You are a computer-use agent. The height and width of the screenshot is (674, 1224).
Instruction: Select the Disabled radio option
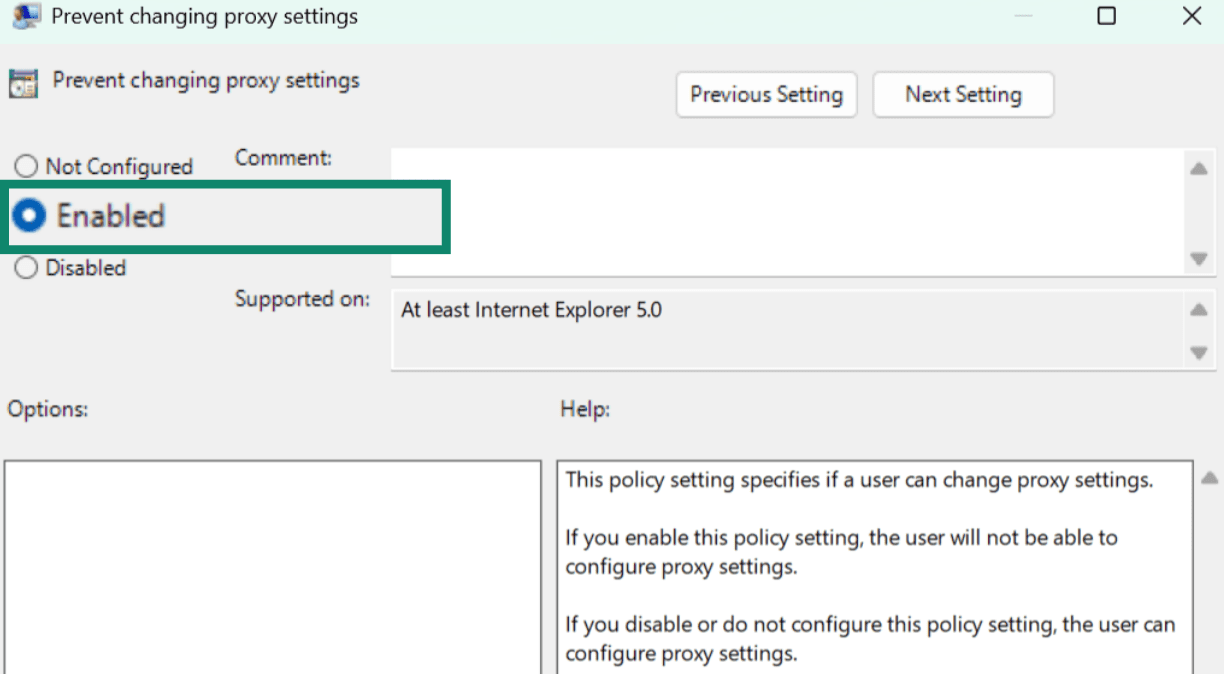[26, 268]
